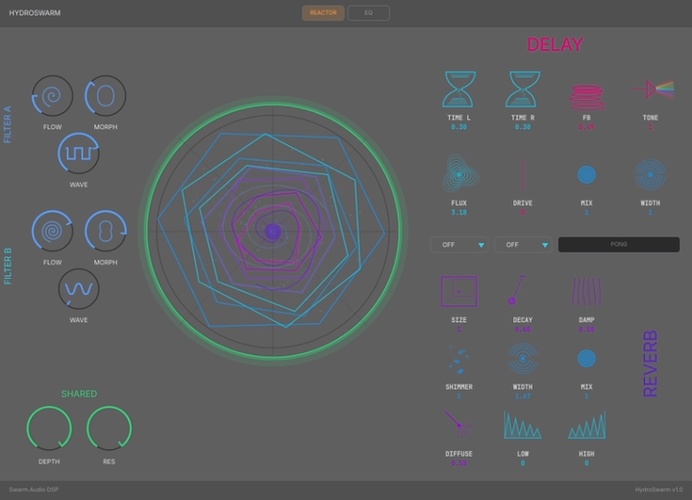Click the delay Time R hourglass icon
This screenshot has height=500, width=692.
coord(522,90)
